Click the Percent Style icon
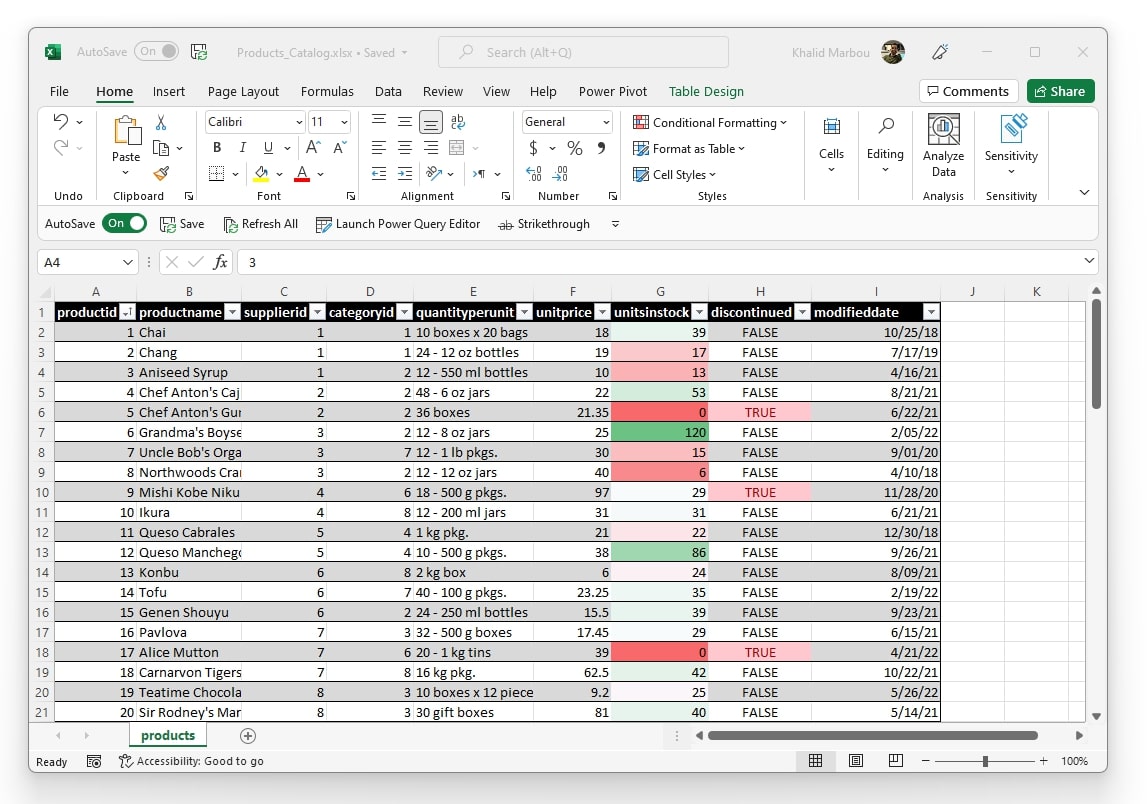1147x804 pixels. pos(575,149)
